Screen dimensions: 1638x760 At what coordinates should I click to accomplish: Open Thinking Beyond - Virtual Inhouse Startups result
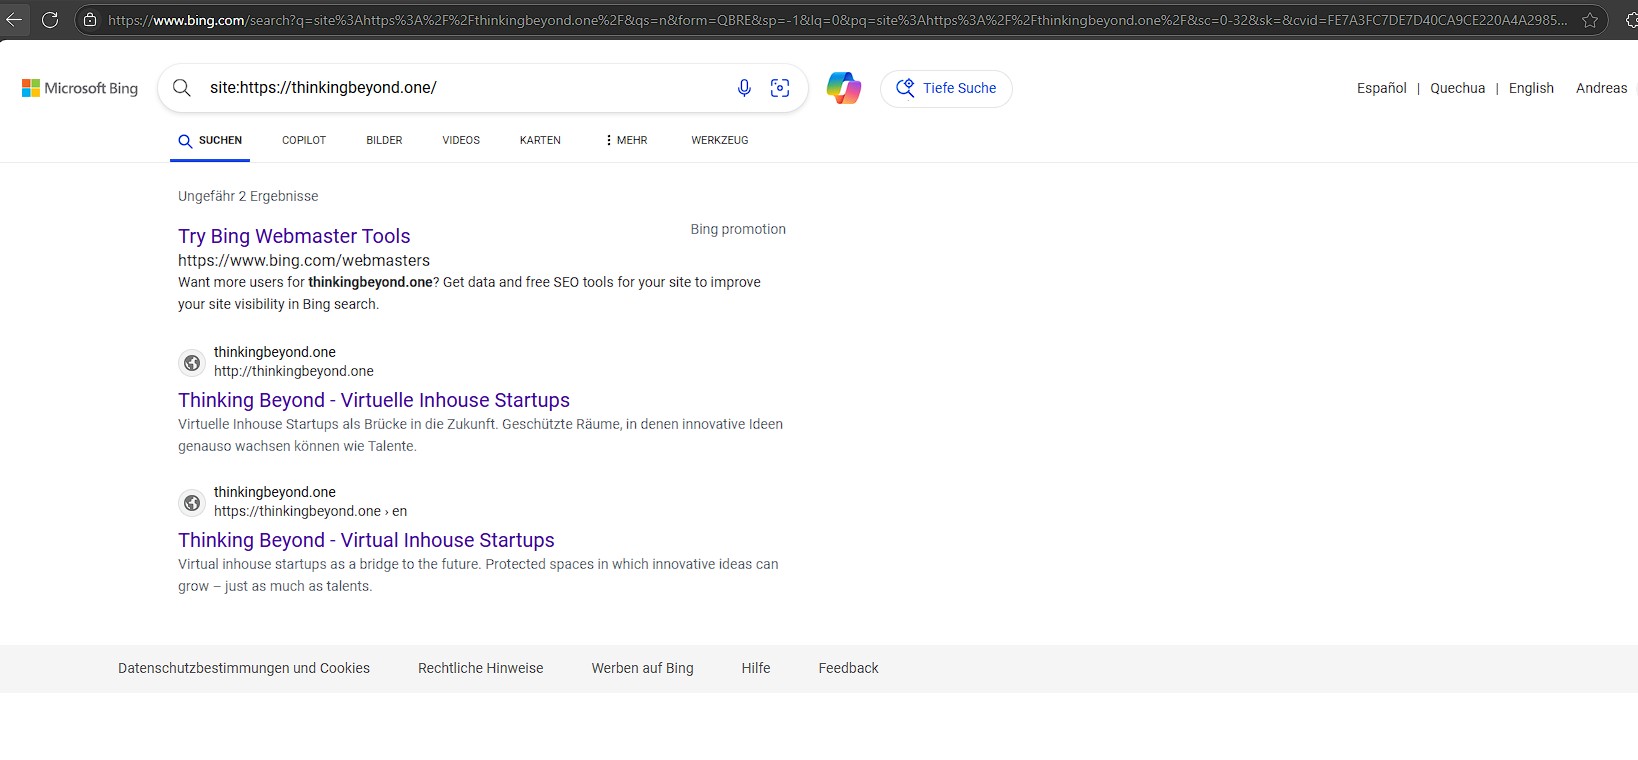(366, 540)
